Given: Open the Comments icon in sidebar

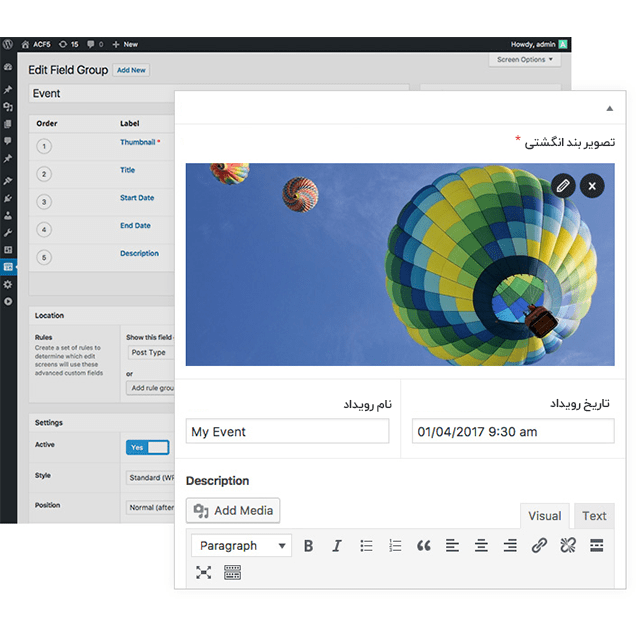Looking at the screenshot, I should click(8, 141).
